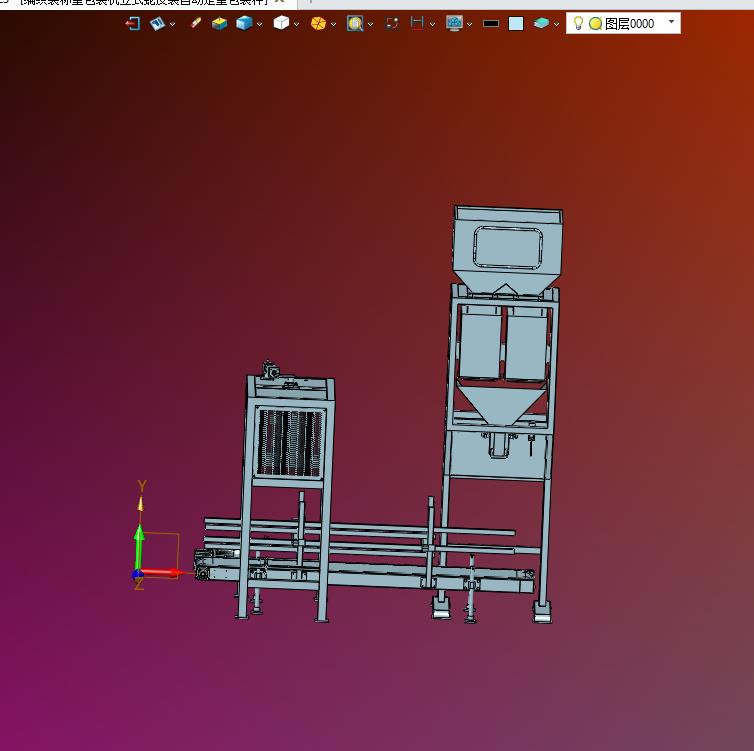Select the motor atop left frame
Viewport: 754px width, 751px height.
271,371
